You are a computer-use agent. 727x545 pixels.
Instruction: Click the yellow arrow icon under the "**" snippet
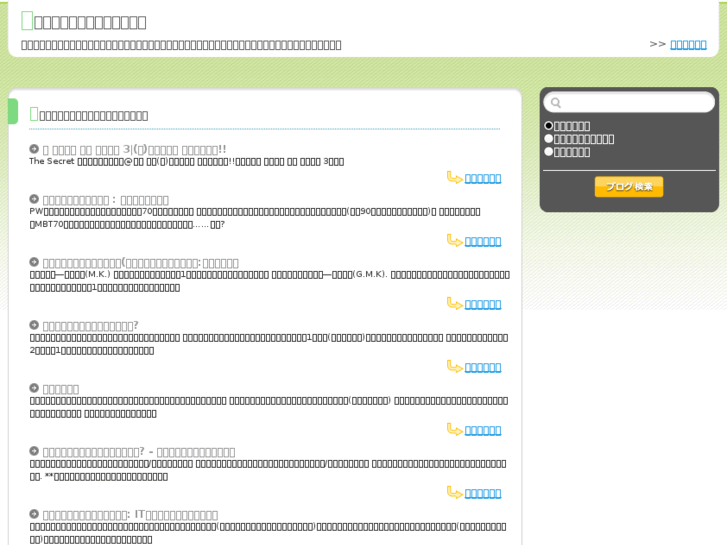[454, 493]
